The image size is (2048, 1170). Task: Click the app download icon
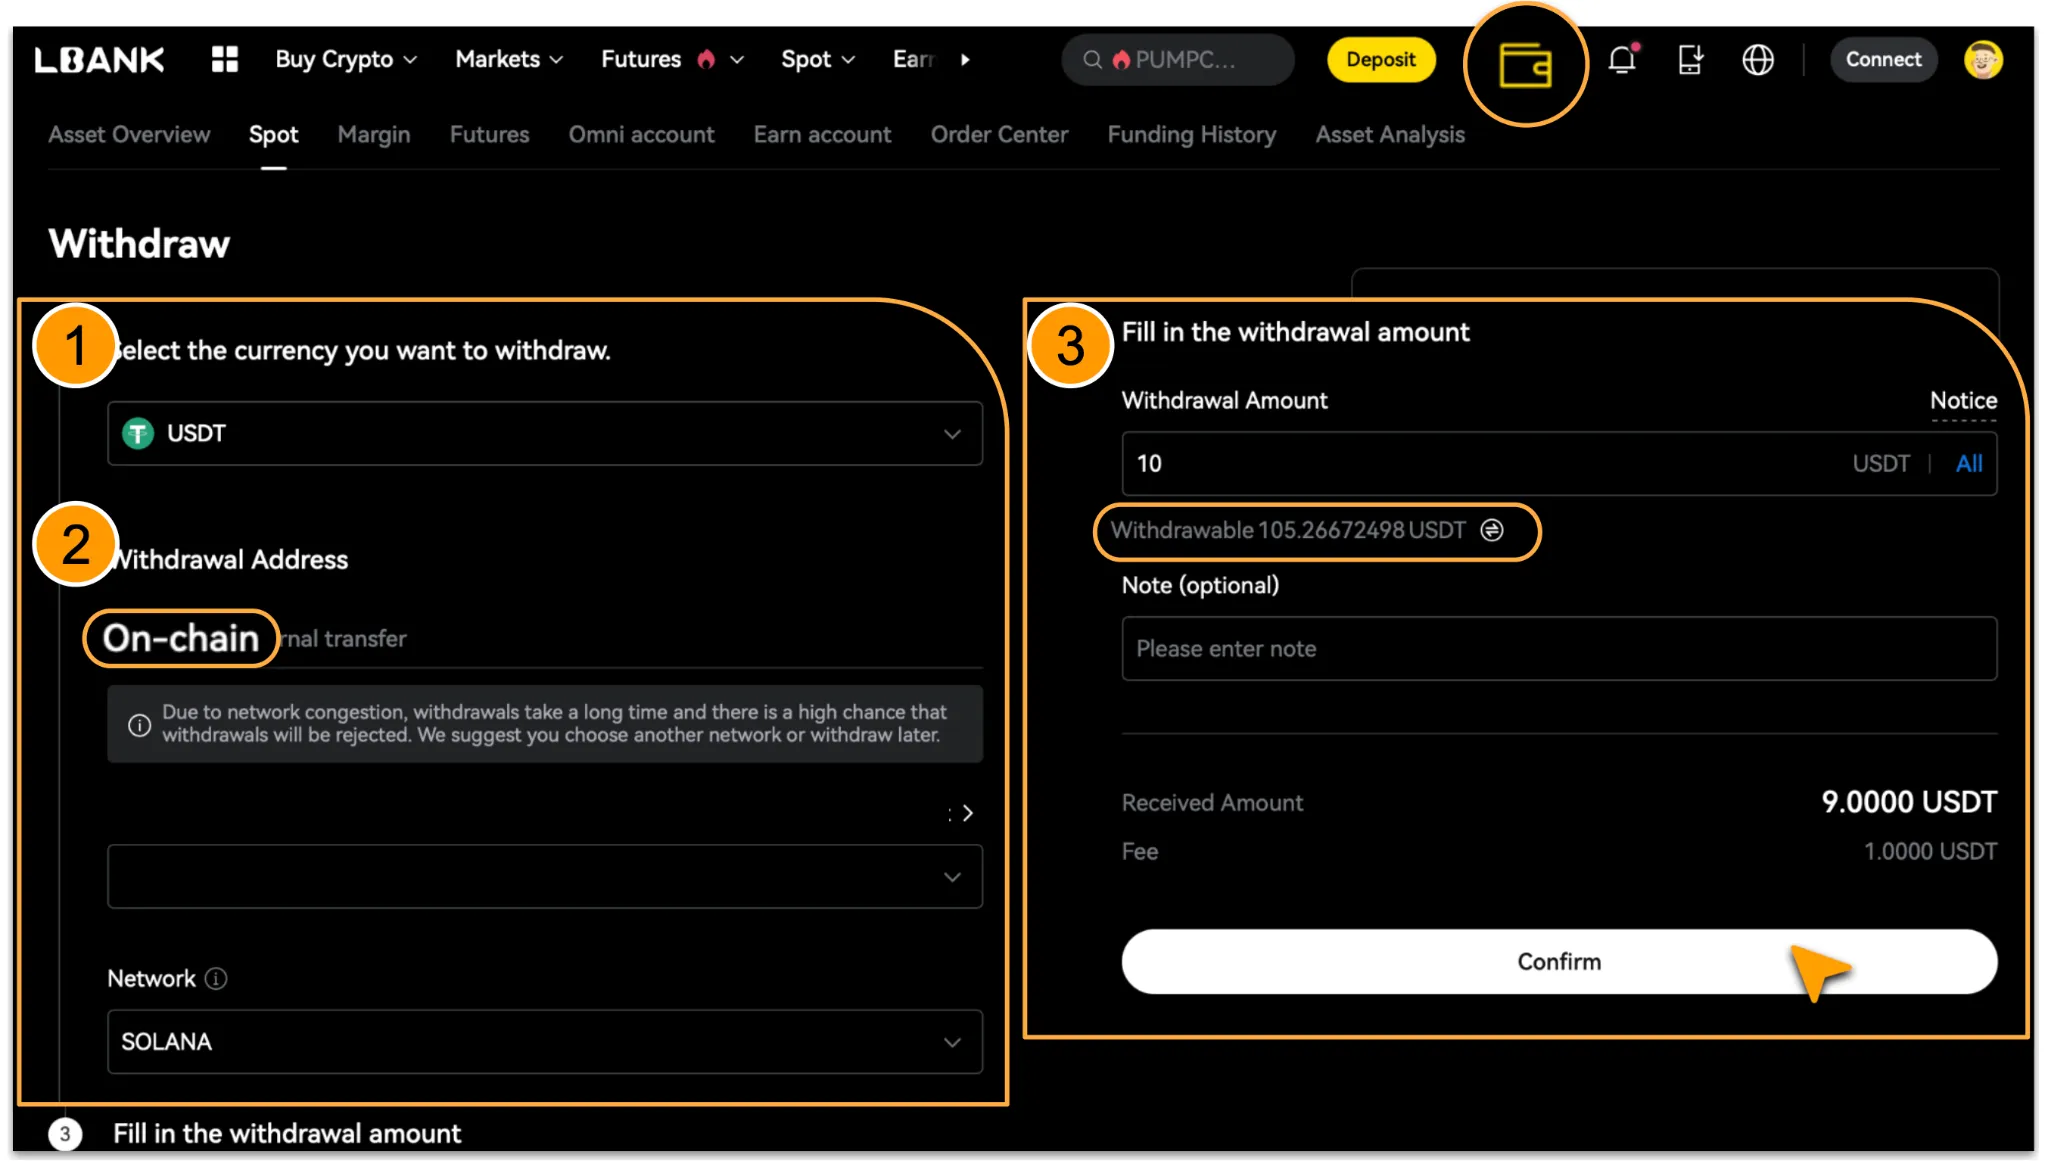tap(1690, 60)
